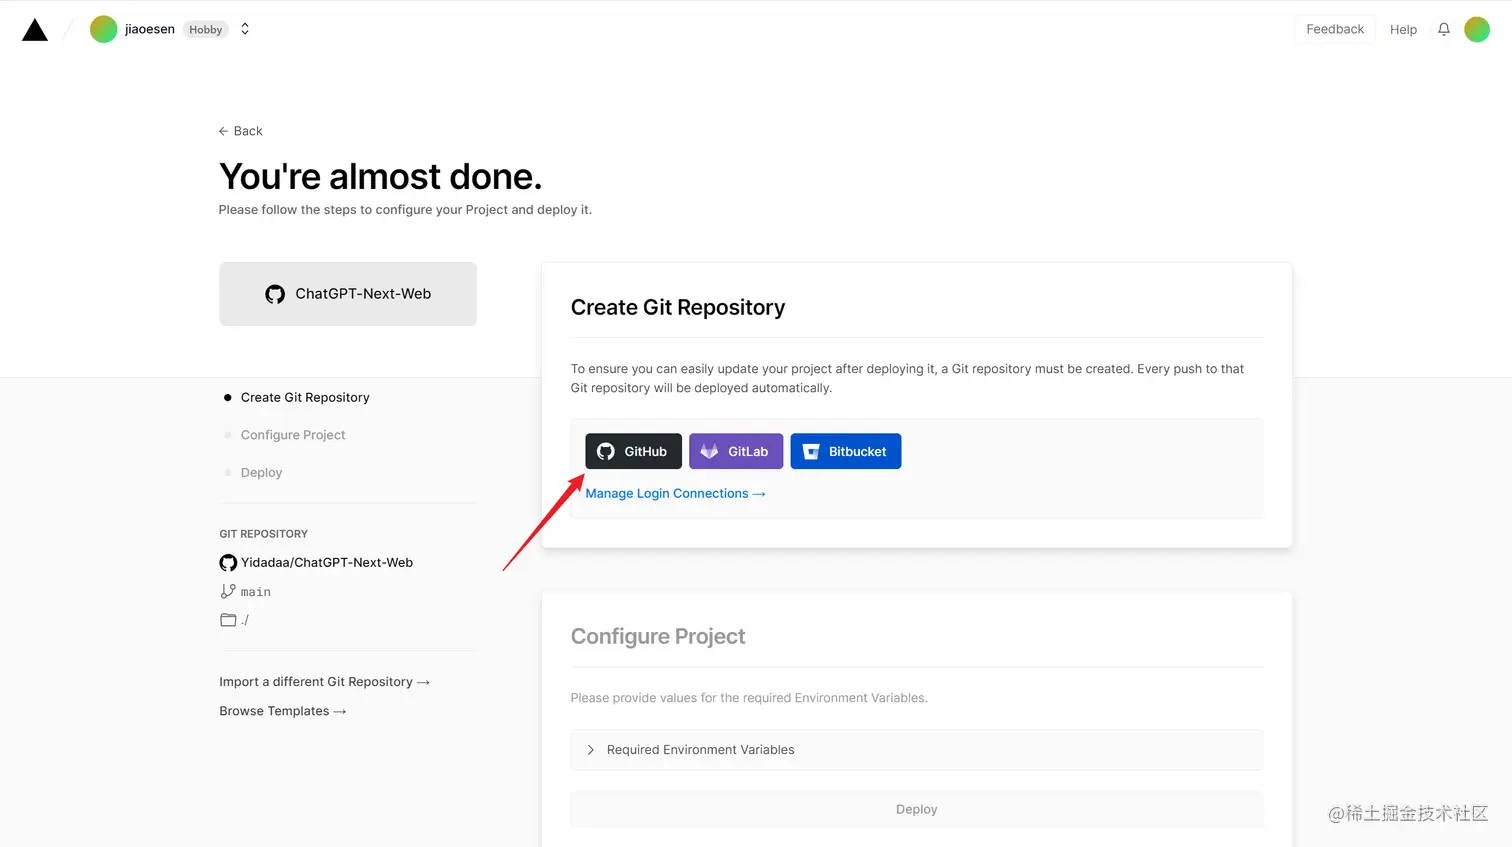Screen dimensions: 1512x847
Task: Open the Help link
Action: (x=1403, y=30)
